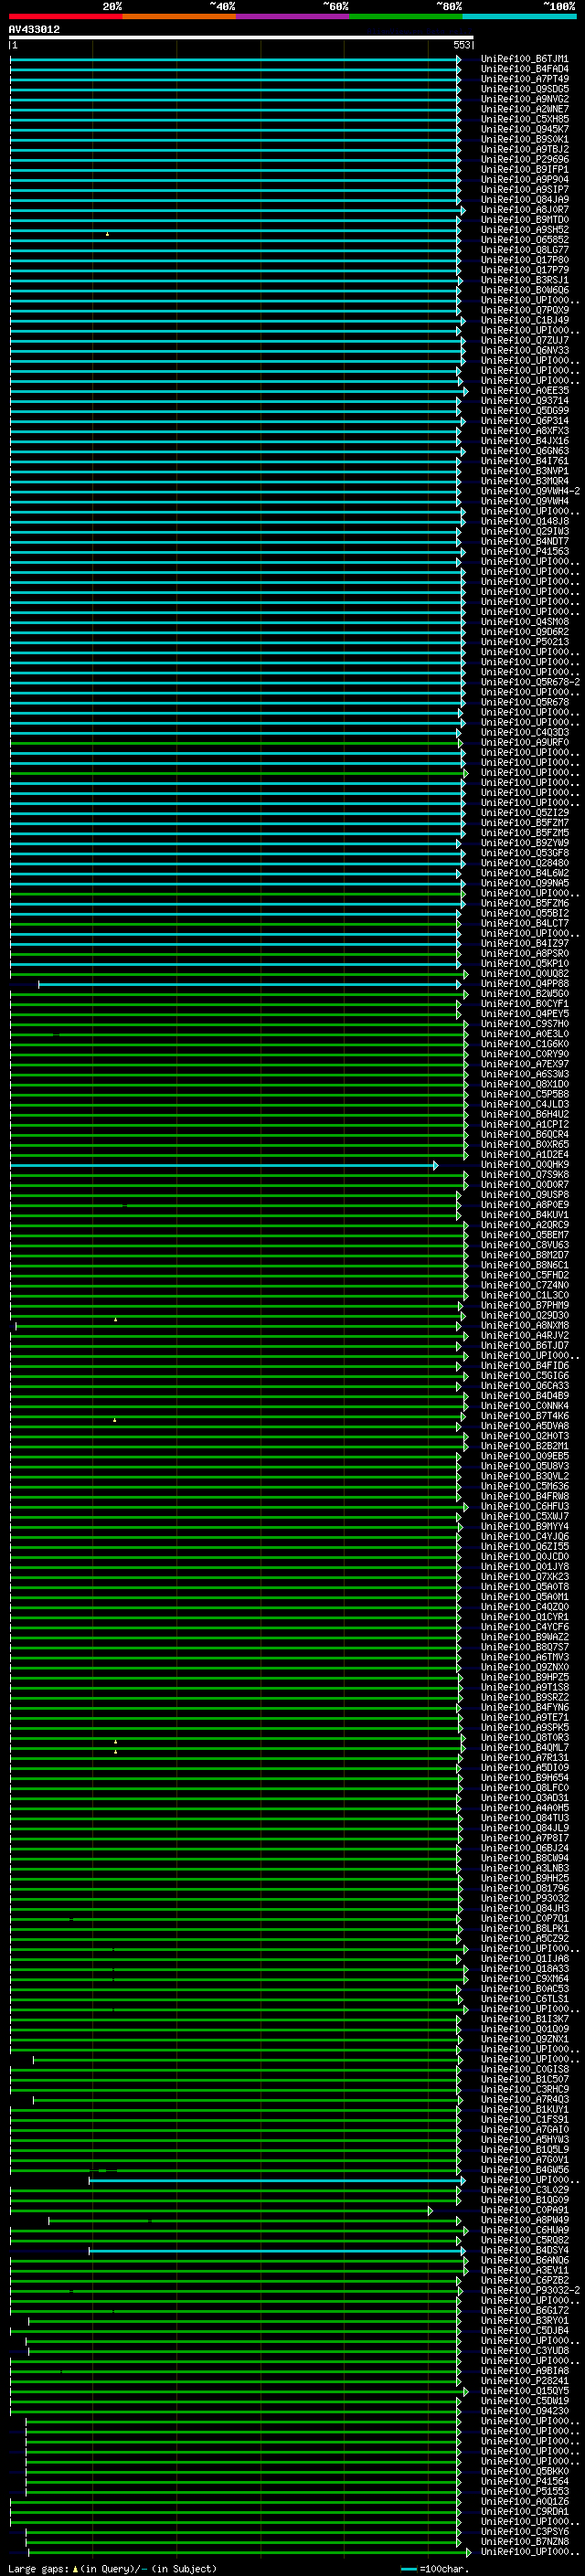585x2576 pixels.
Task: Select the UniRef100_C5GIG6 label
Action: (x=525, y=1376)
